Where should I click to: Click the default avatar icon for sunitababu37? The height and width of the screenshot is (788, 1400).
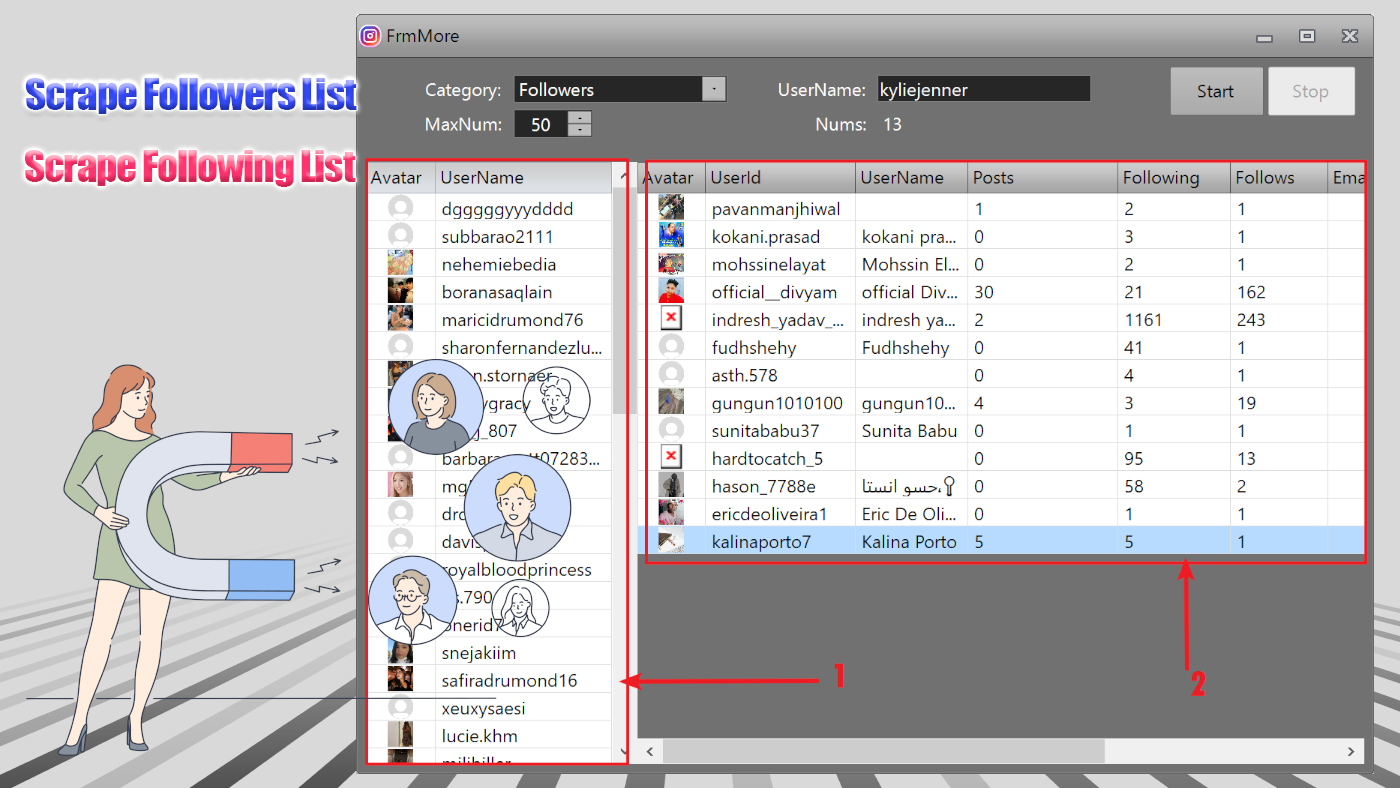pos(671,431)
